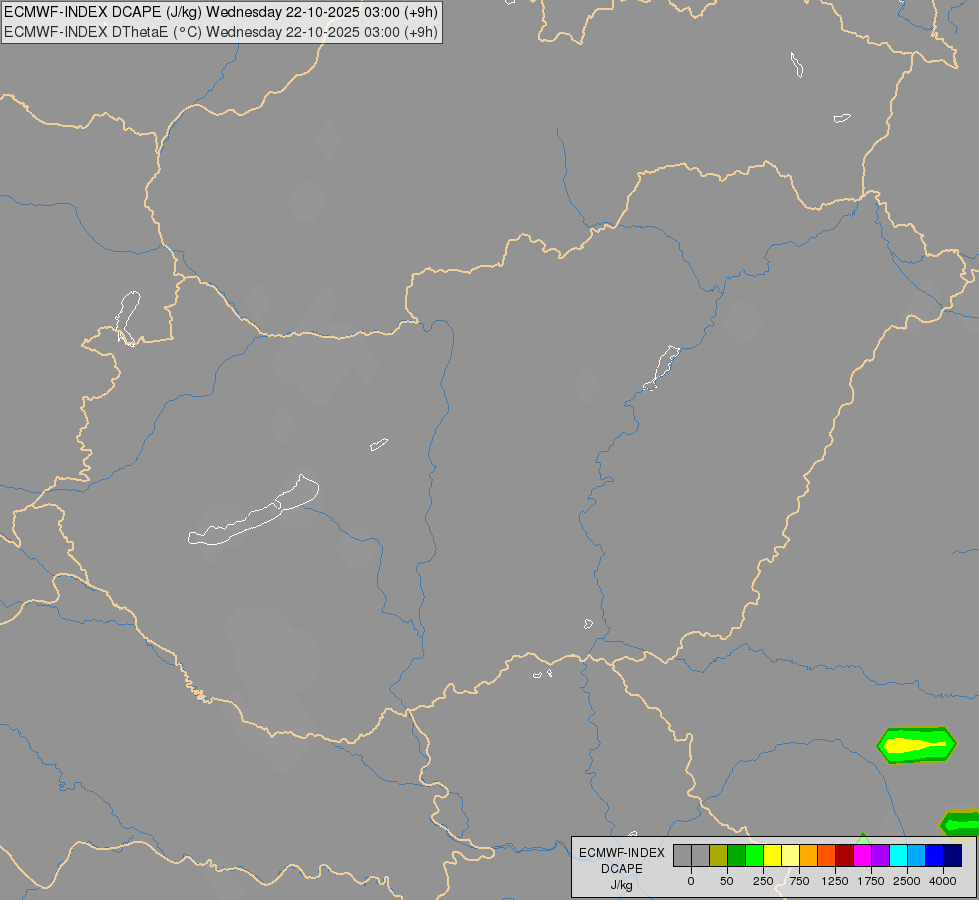
Task: Click the legend value label 1750
Action: 871,881
